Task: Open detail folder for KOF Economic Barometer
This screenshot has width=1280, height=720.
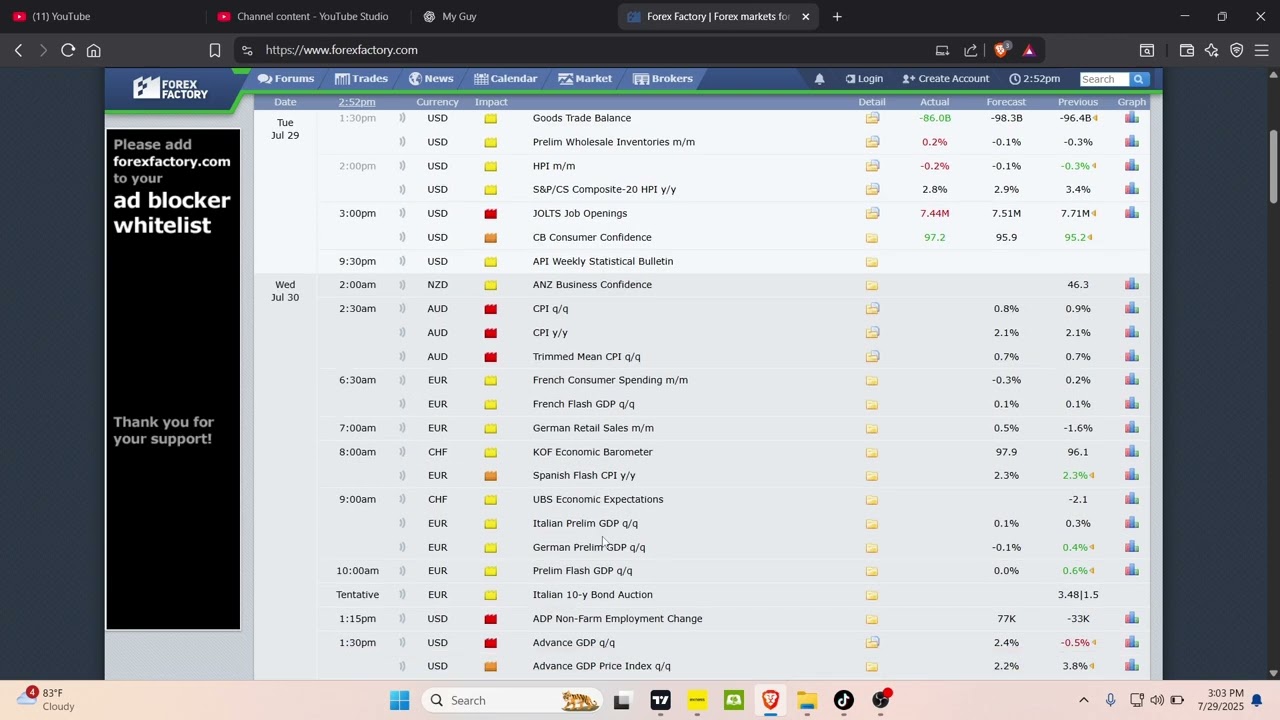Action: (872, 452)
